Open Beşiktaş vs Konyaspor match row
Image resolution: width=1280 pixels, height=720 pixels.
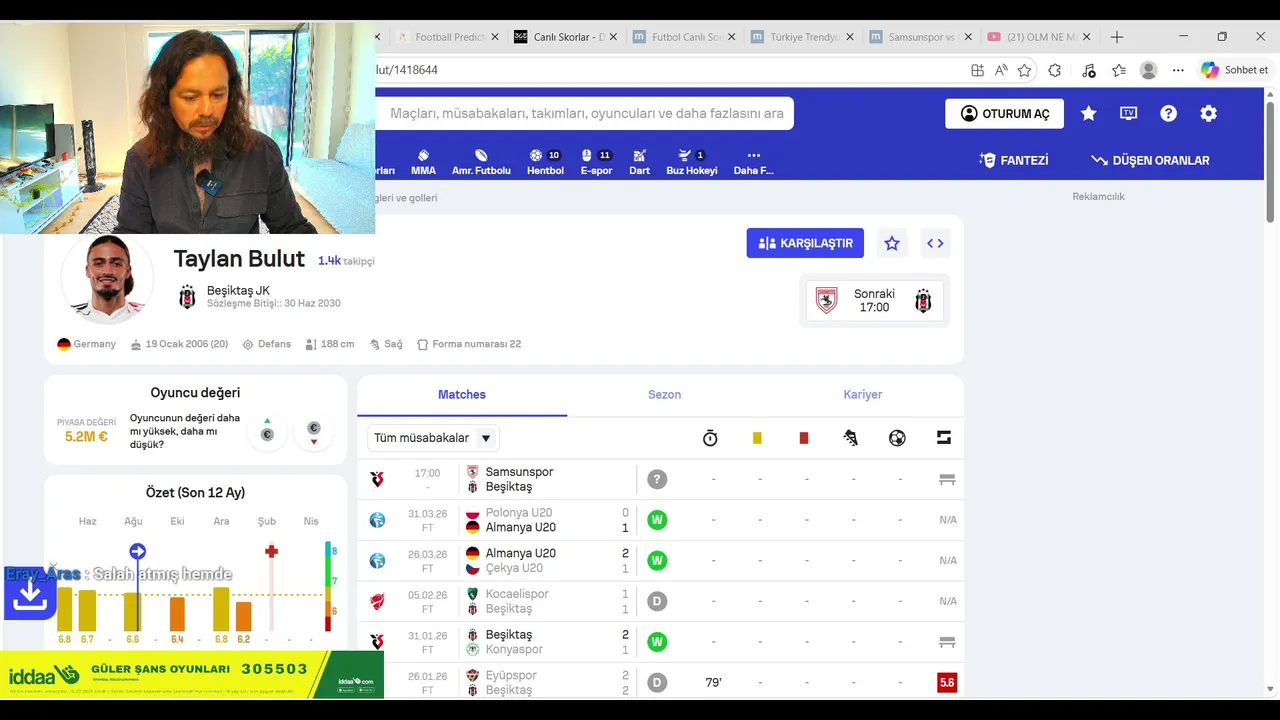(x=660, y=642)
